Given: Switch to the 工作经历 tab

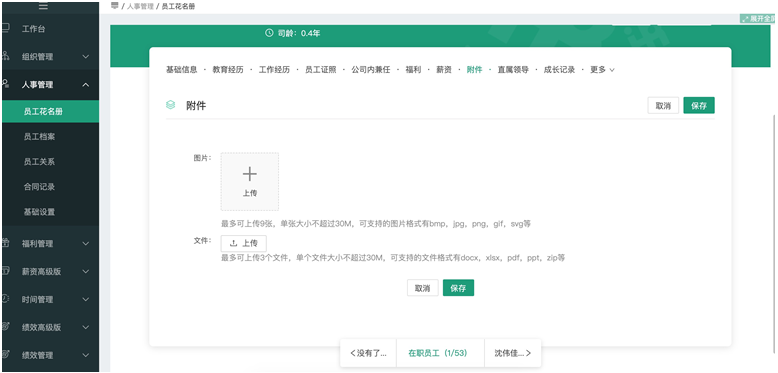Looking at the screenshot, I should point(274,70).
